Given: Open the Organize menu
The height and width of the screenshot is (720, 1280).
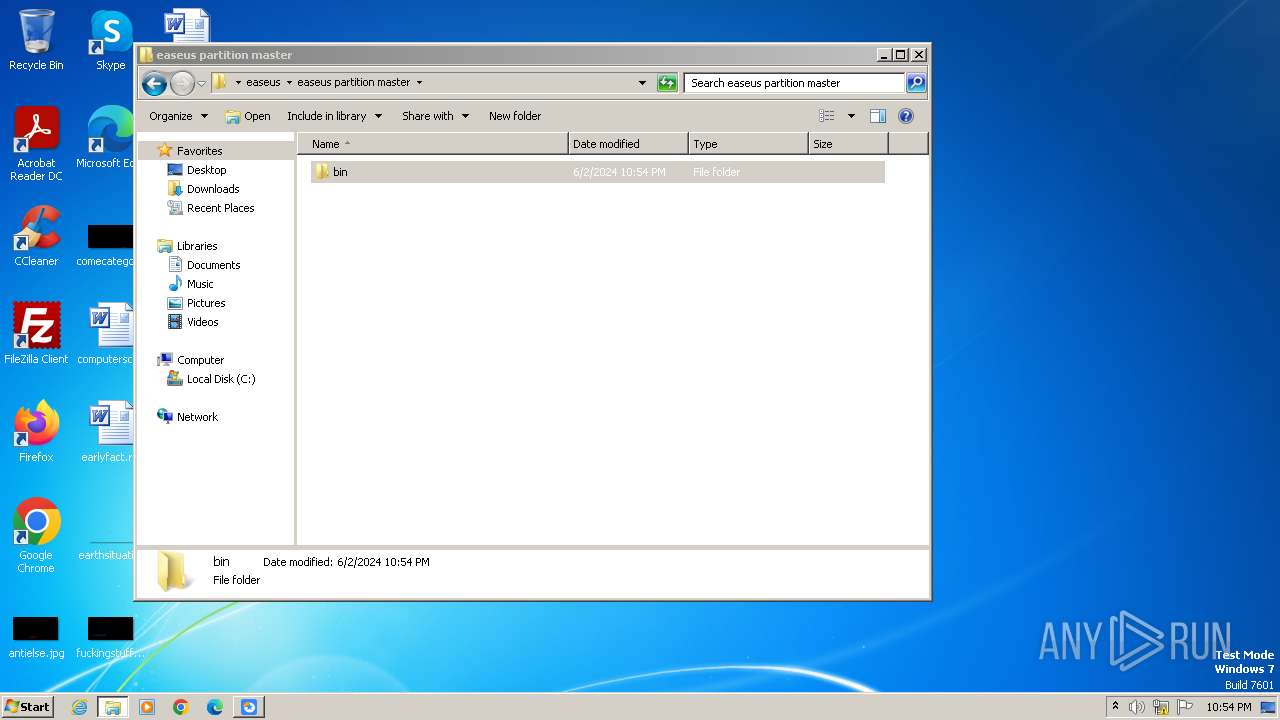Looking at the screenshot, I should pos(178,116).
